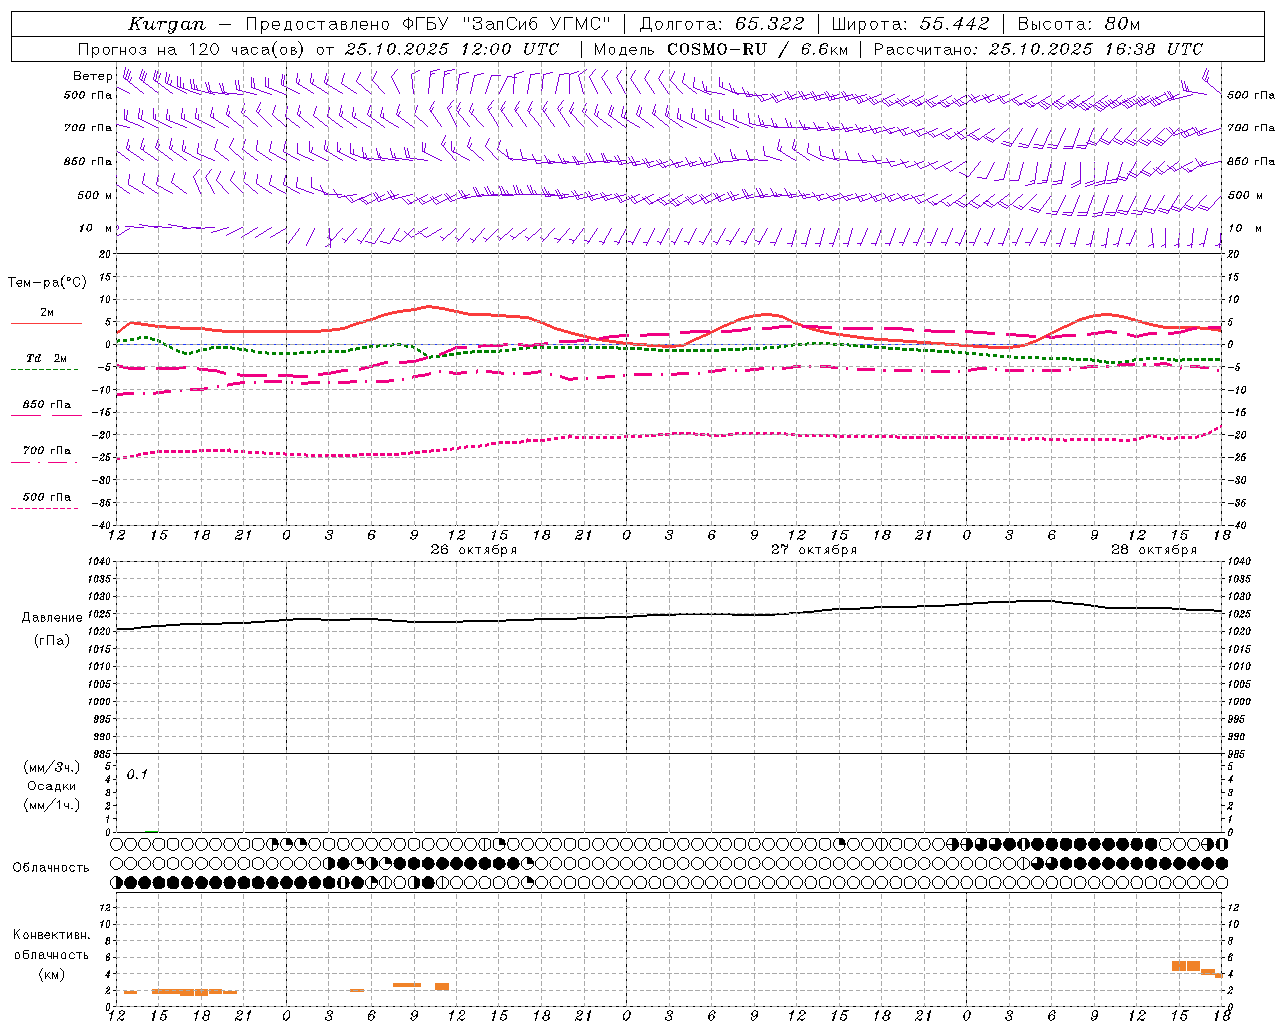Select the 'Модель COSMO-RU / 6.6км' text

coord(720,49)
